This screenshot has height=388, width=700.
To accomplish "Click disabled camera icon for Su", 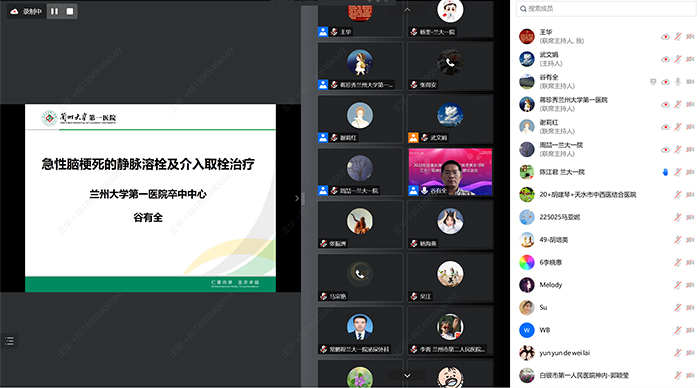I will [x=690, y=308].
